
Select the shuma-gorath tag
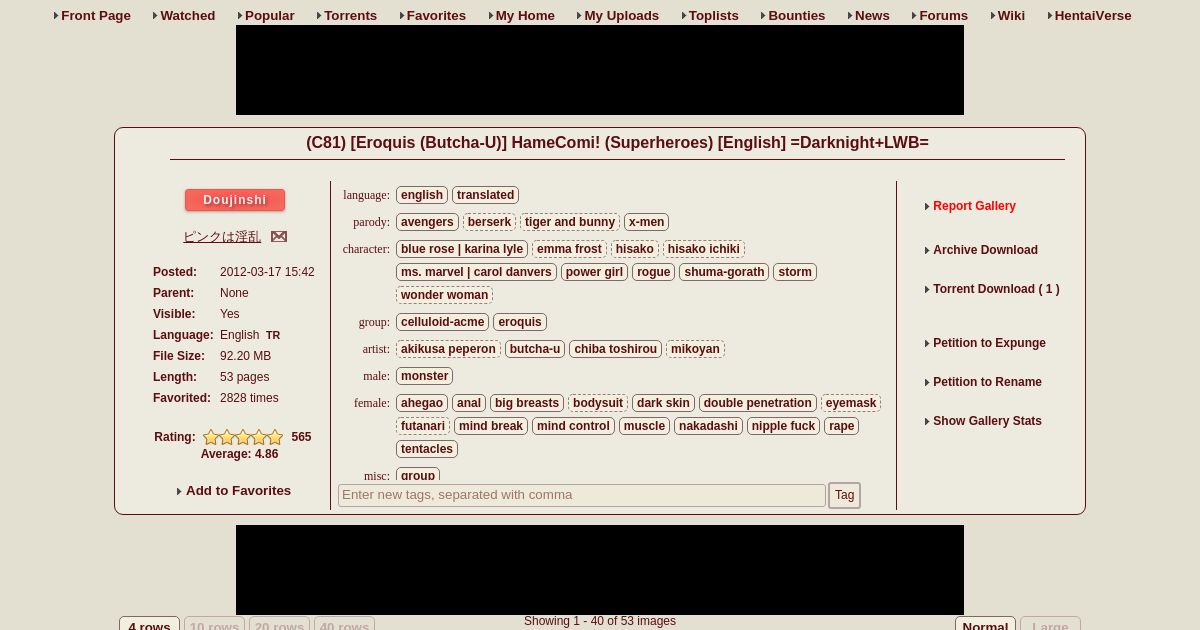point(724,272)
